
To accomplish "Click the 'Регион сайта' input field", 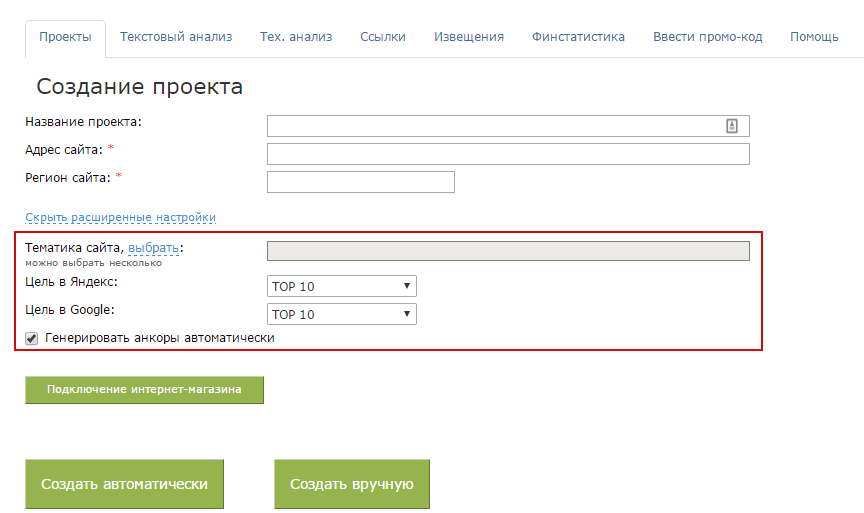I will 360,182.
